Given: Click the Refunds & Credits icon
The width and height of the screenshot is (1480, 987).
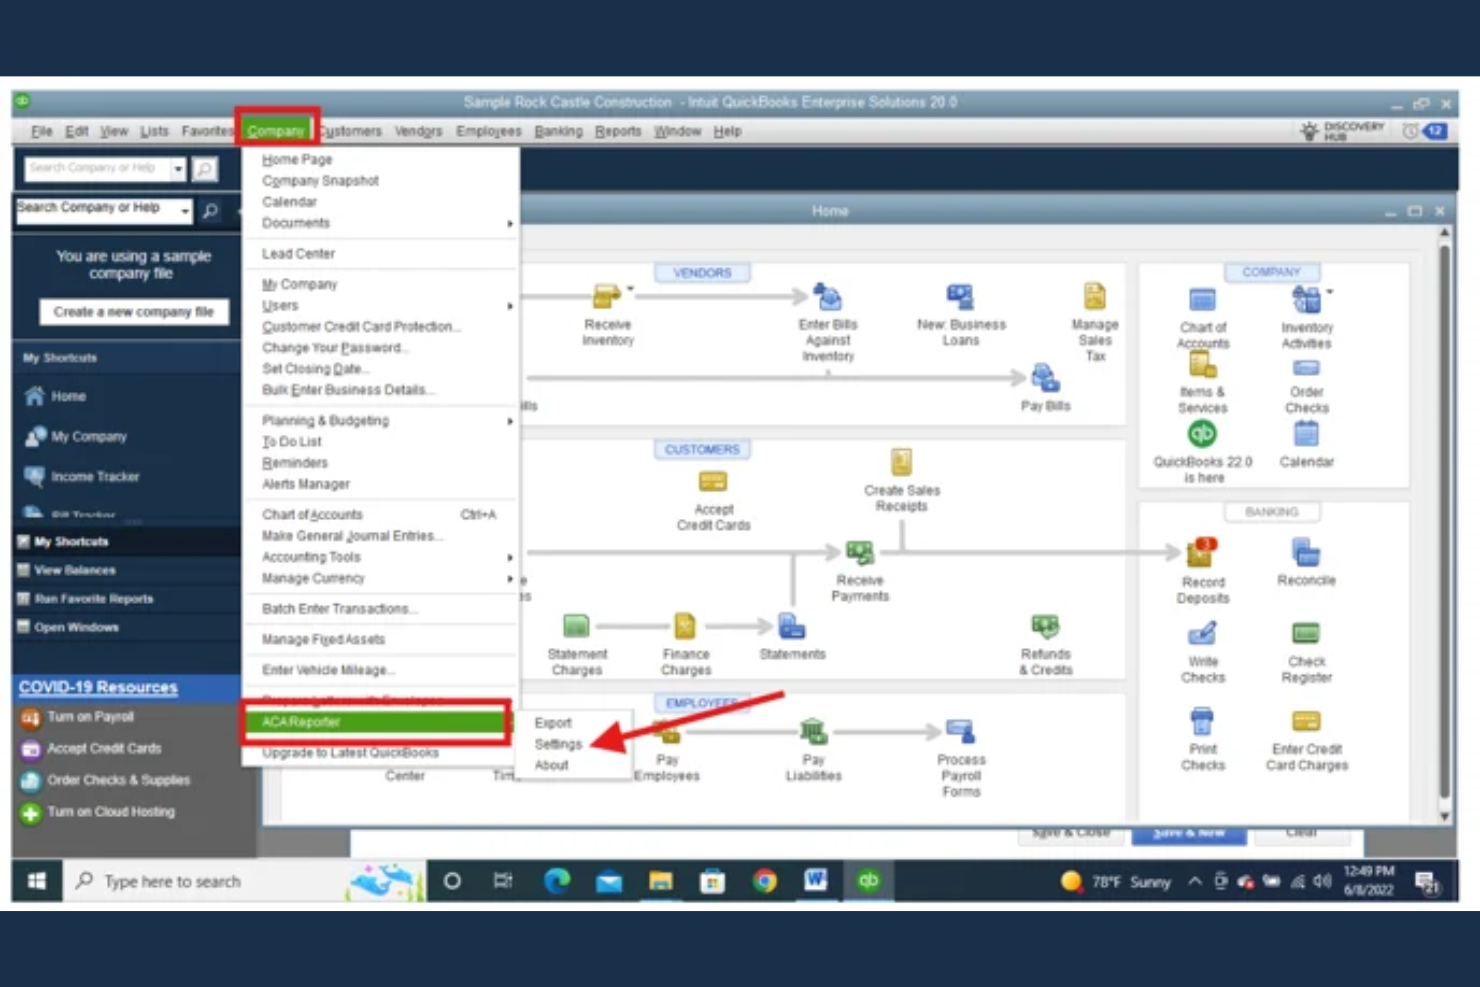Looking at the screenshot, I should tap(1045, 627).
